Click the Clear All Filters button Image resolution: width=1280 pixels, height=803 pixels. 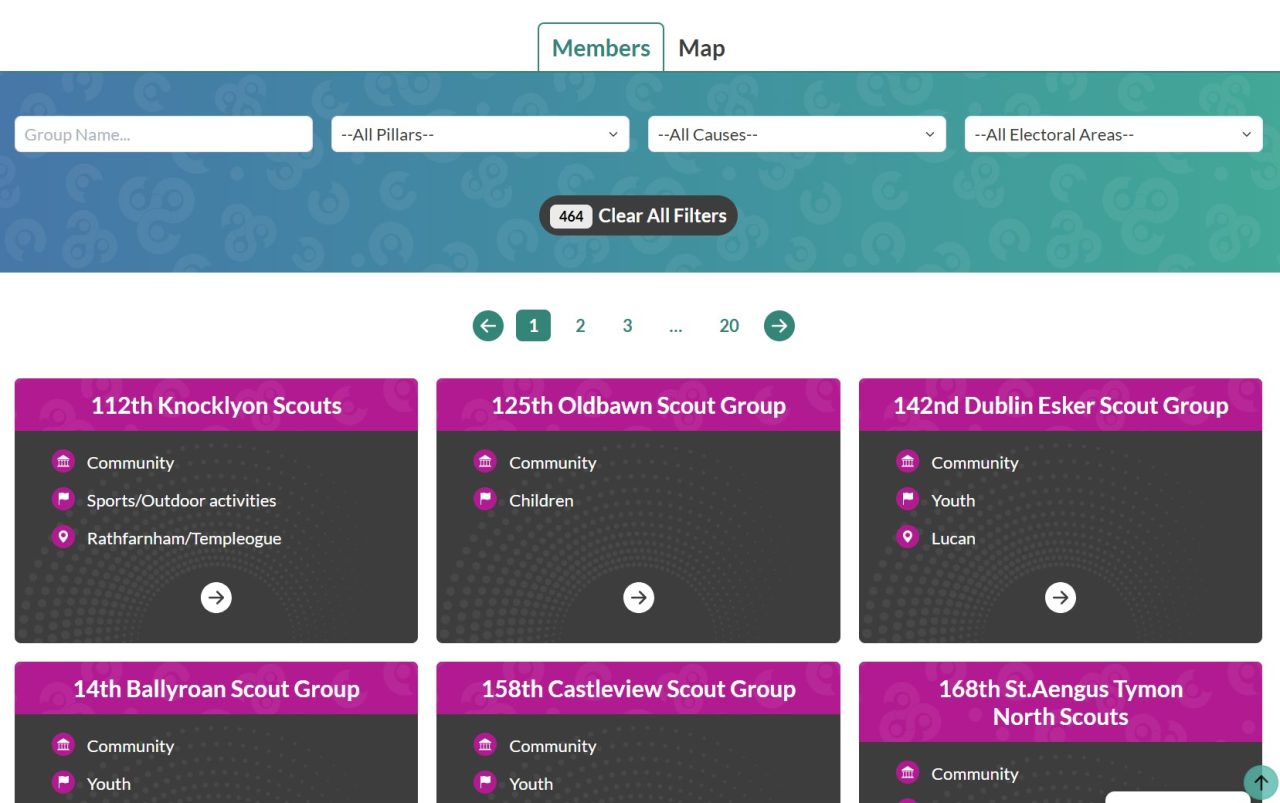pos(638,216)
